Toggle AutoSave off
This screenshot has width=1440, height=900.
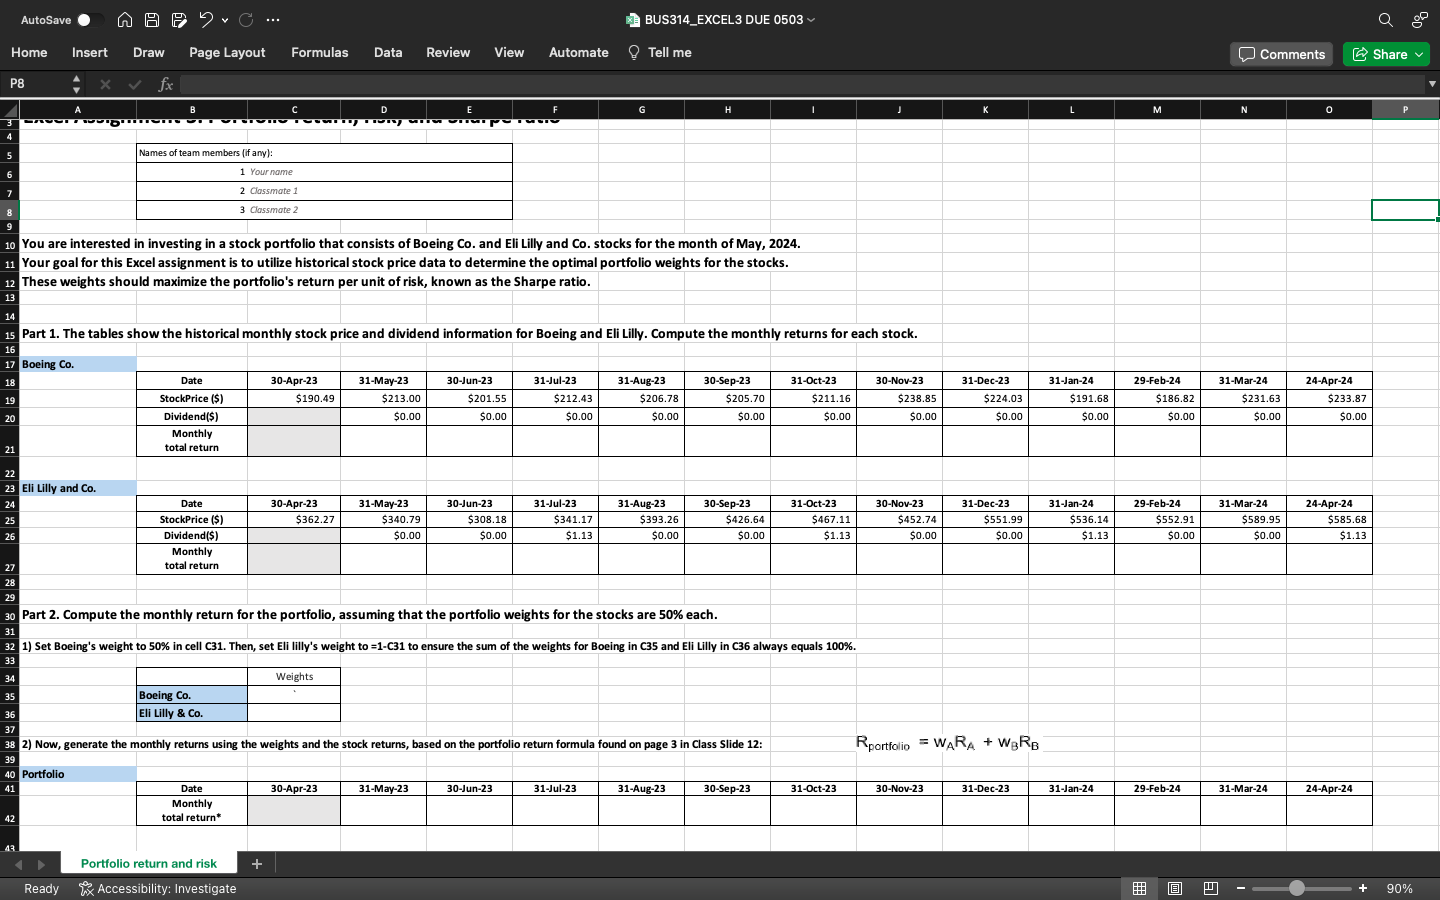86,19
